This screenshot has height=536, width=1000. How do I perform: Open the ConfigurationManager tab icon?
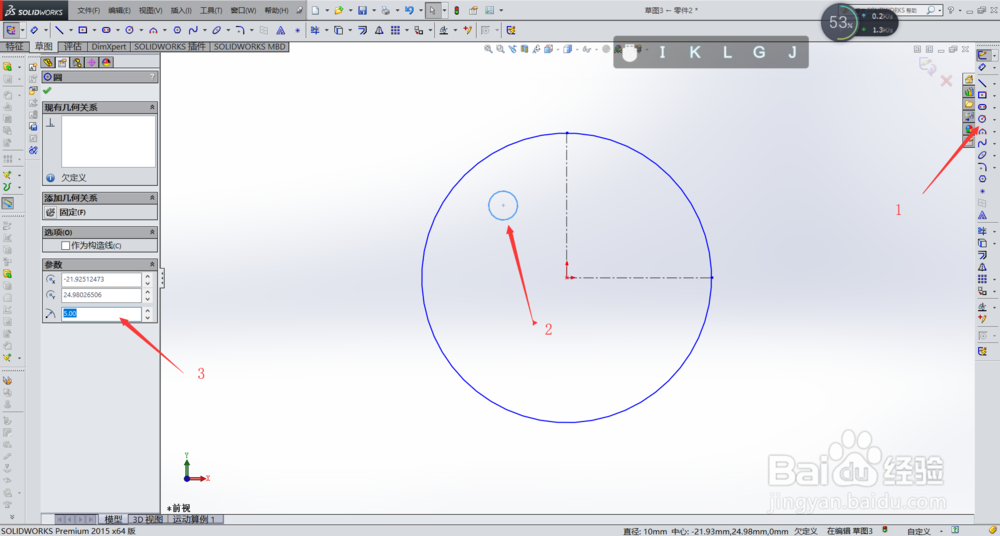pos(77,63)
